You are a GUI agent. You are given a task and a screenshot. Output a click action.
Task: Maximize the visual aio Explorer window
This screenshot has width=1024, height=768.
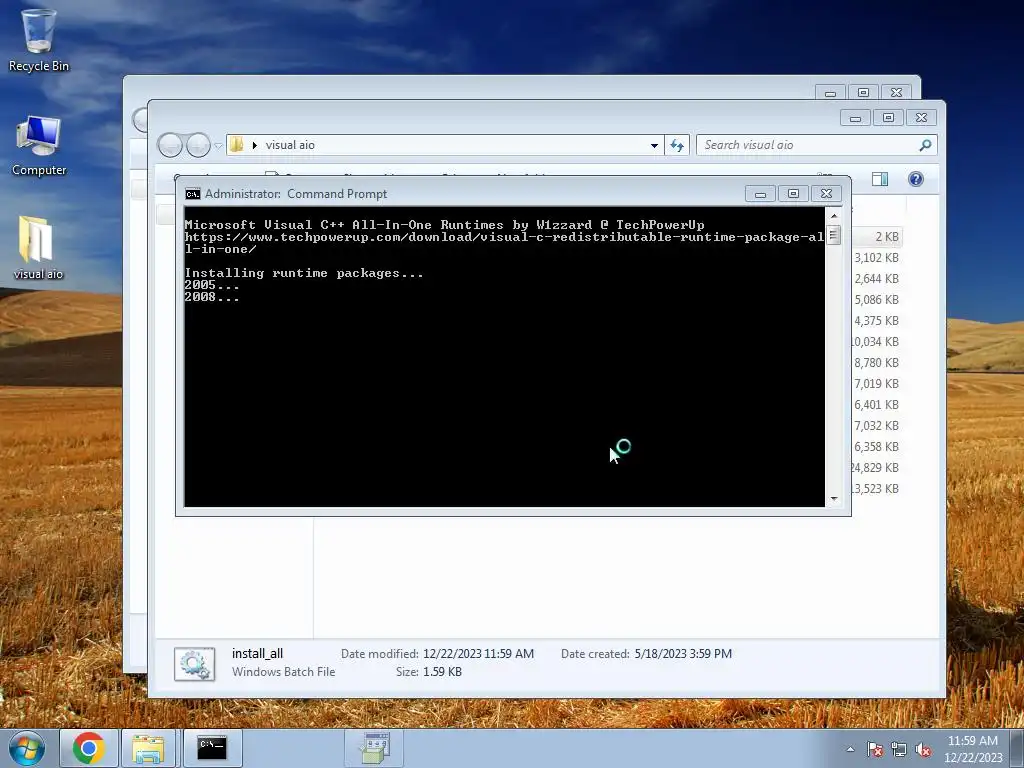(x=888, y=118)
